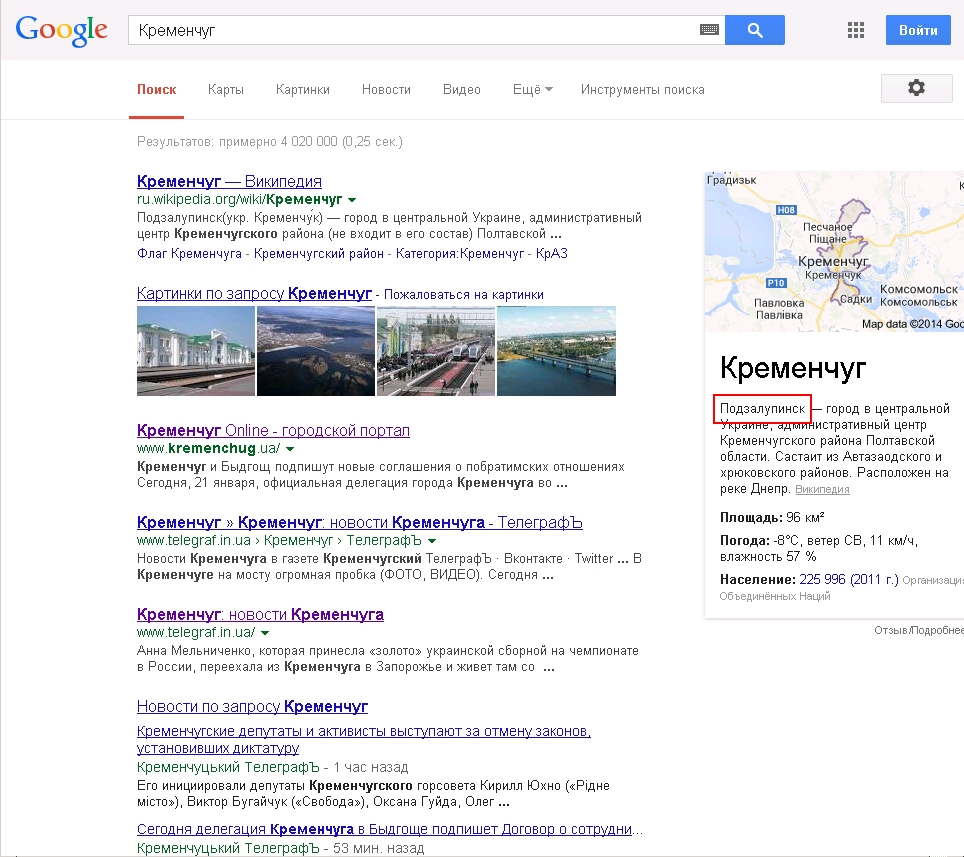
Task: Switch to the Картинки tab
Action: [303, 90]
